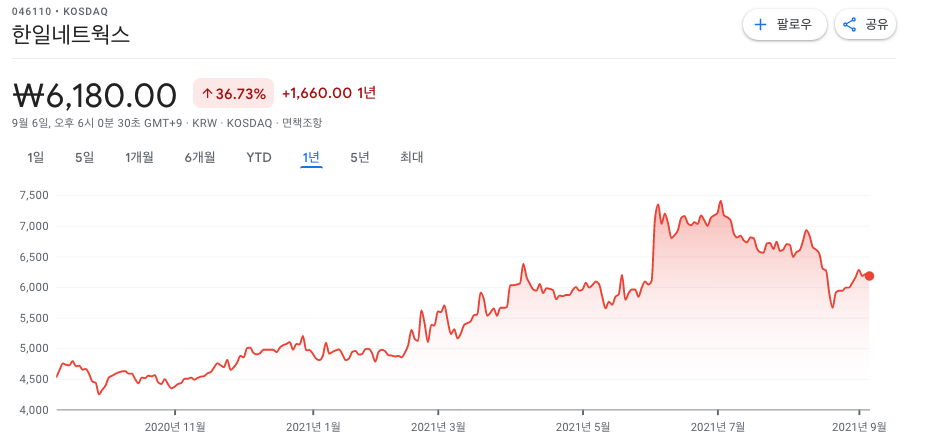Switch to the 6개월 range tab
929x443 pixels.
point(200,158)
